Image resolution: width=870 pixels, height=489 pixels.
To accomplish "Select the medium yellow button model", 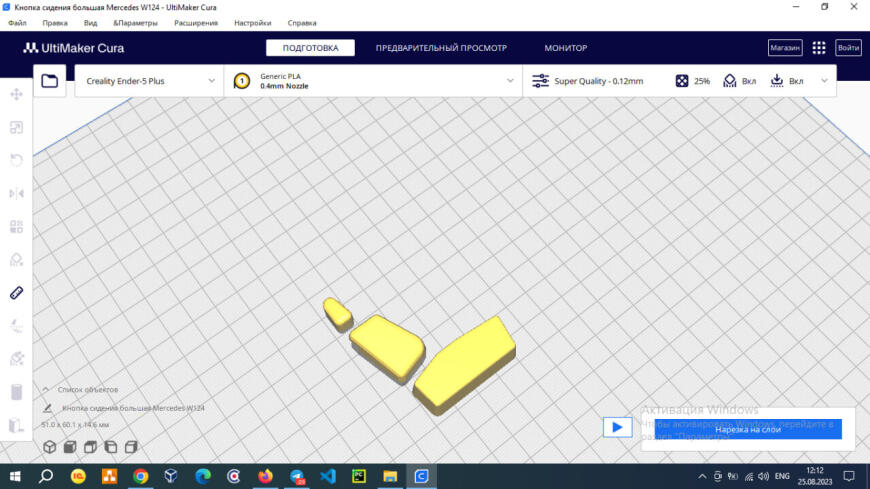I will pyautogui.click(x=387, y=349).
